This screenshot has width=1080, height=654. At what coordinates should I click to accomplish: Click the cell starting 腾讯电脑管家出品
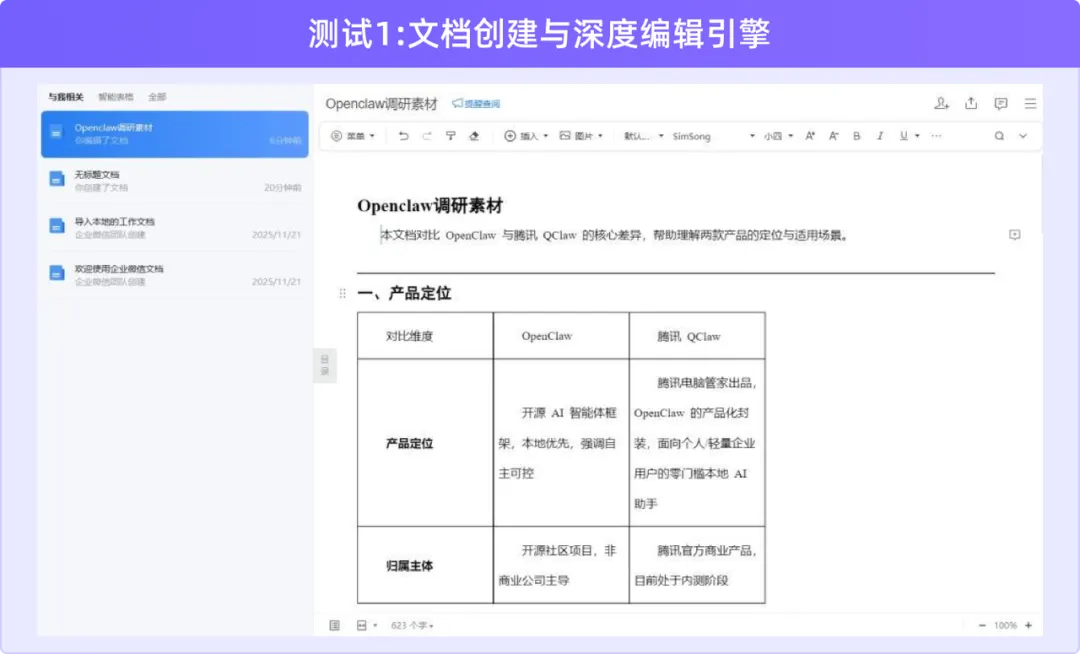pyautogui.click(x=697, y=443)
